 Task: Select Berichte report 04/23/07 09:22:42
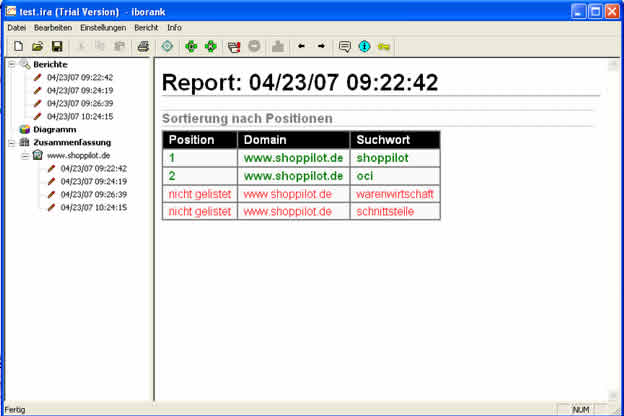click(x=80, y=77)
